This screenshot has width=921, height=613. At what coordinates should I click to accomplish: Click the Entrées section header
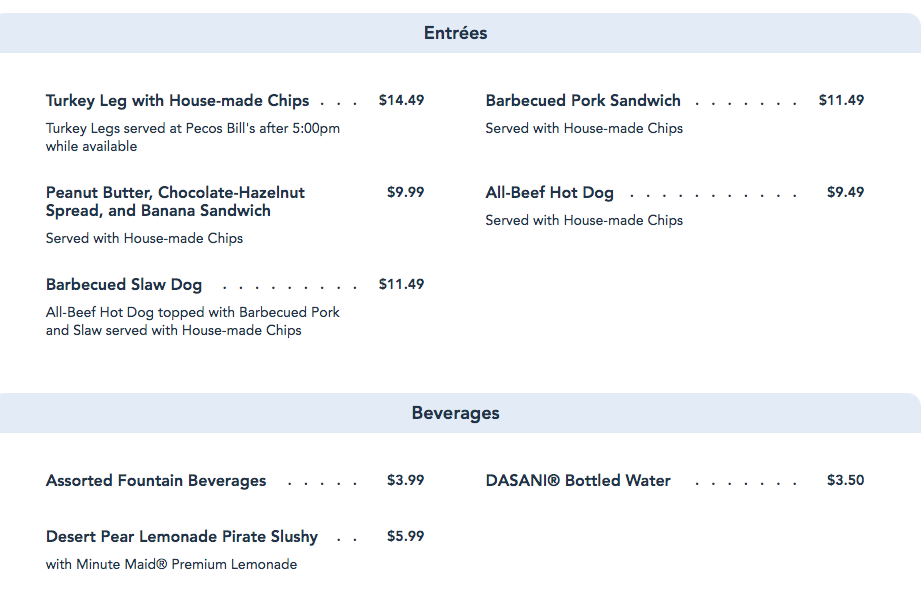pos(455,33)
